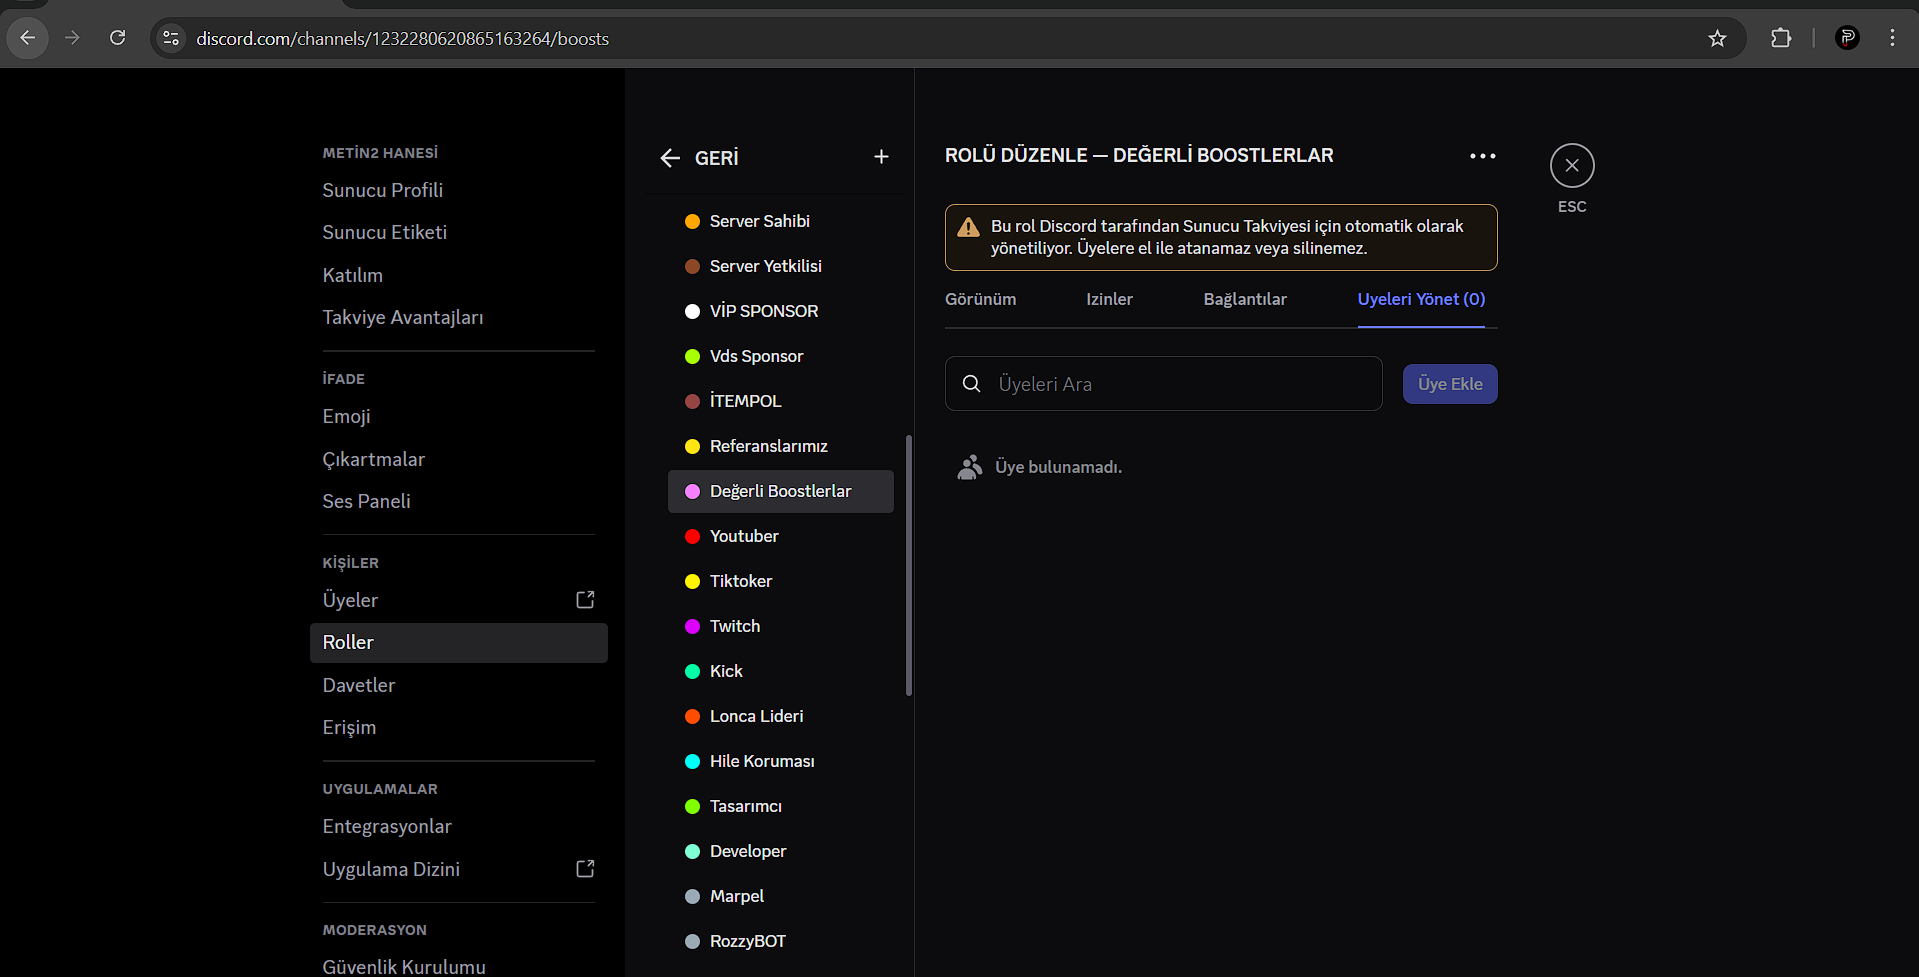
Task: Select the Twitch role
Action: (781, 626)
